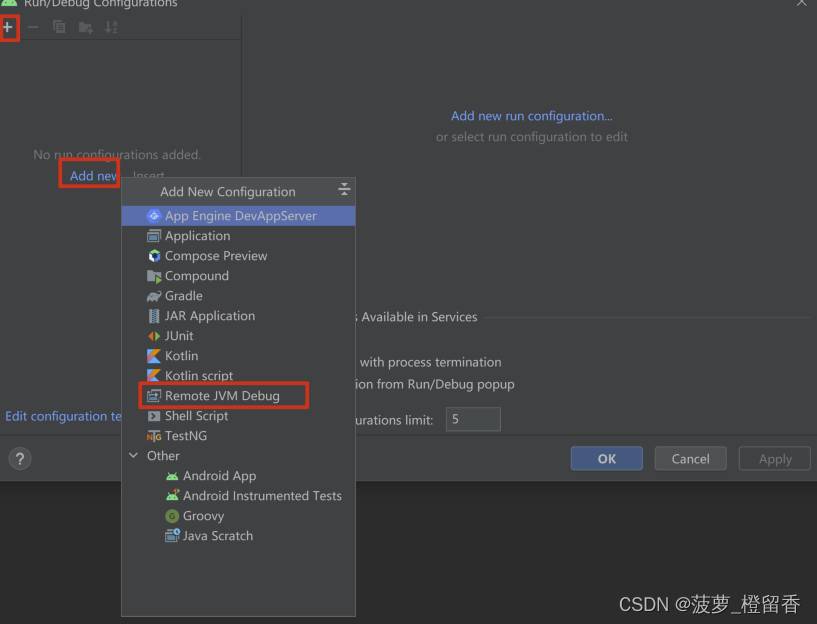
Task: Click the JAR Application icon
Action: [x=154, y=316]
